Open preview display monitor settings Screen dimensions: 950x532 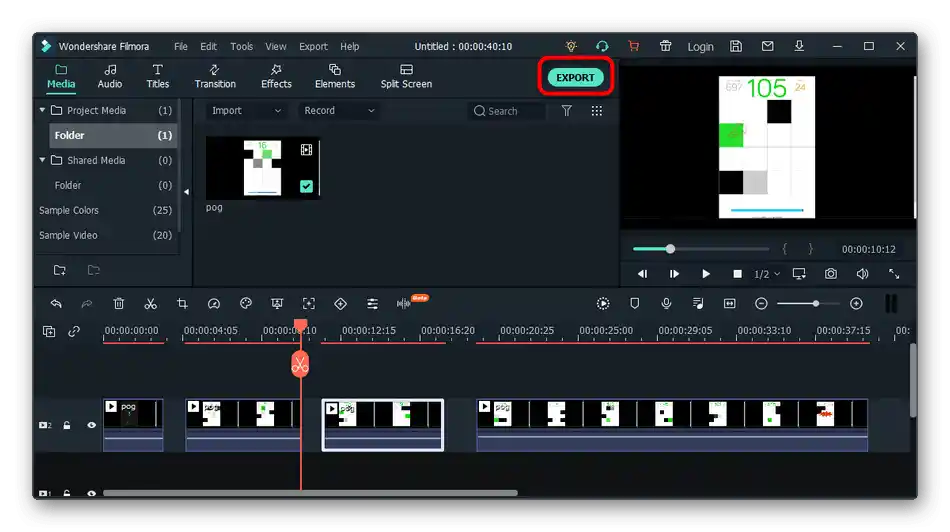[799, 274]
